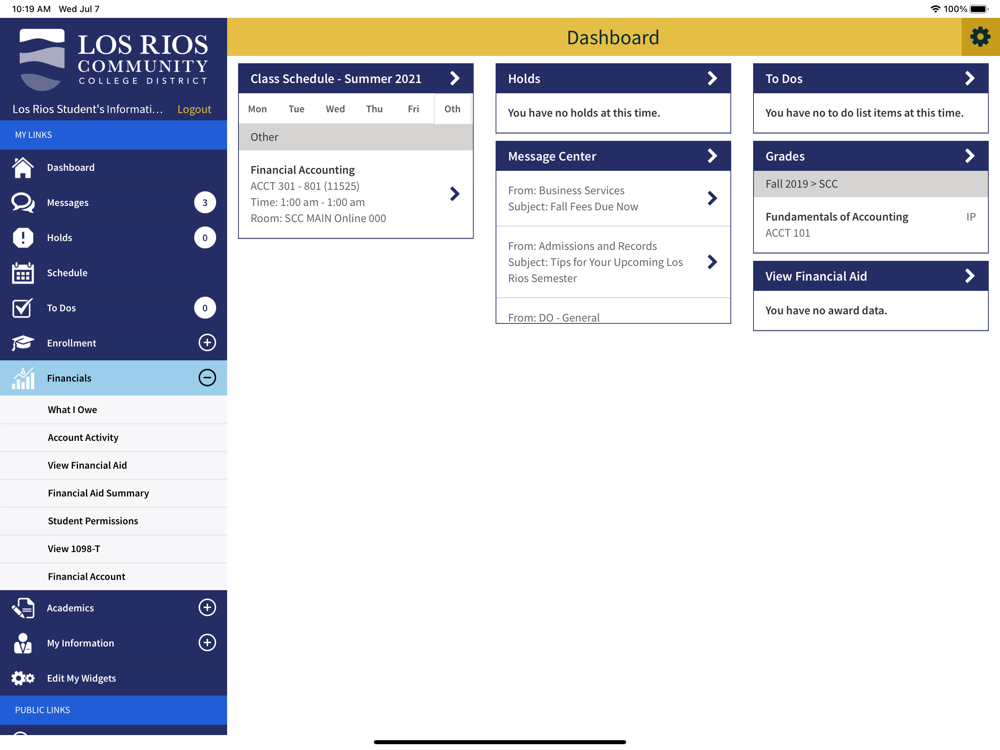Open Financial Aid Summary page
The height and width of the screenshot is (750, 1000).
(x=114, y=493)
